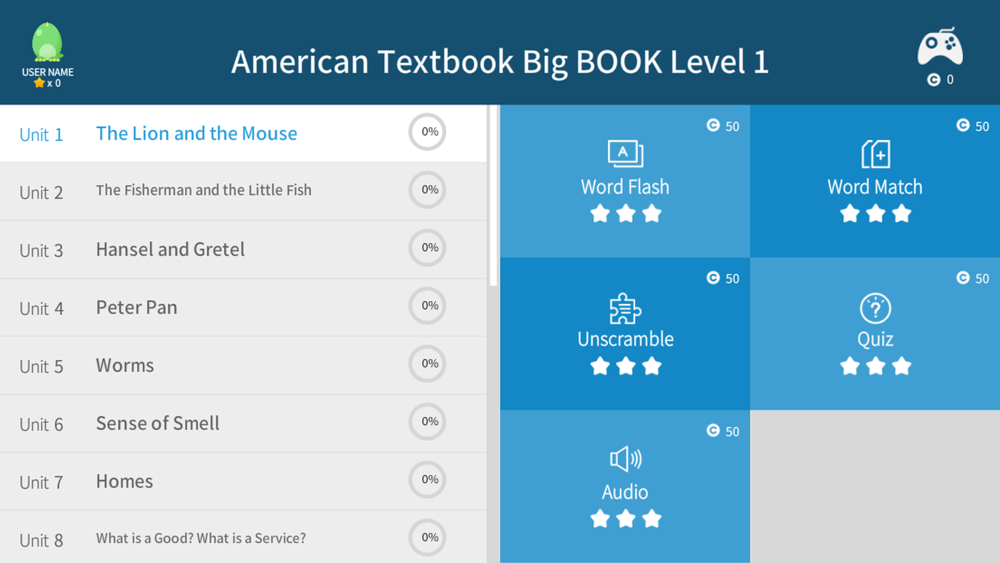
Task: Click the coin counter under the controller
Action: click(x=941, y=80)
